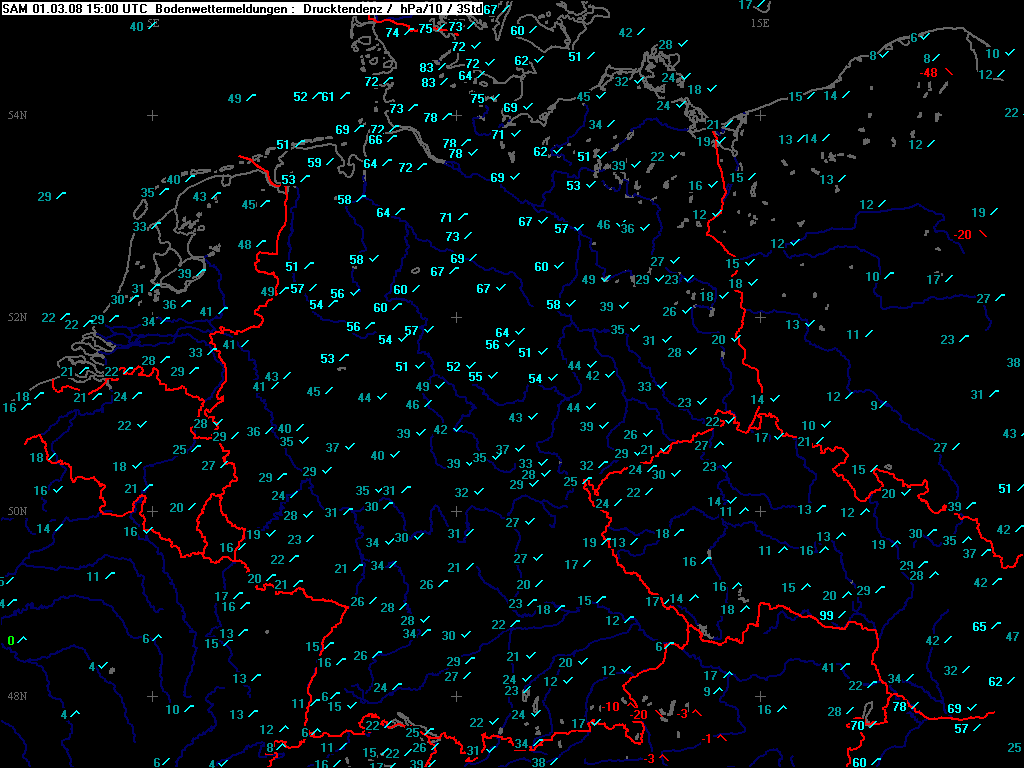Click the tendency symbol next to red -20
1024x768 pixels.
982,234
